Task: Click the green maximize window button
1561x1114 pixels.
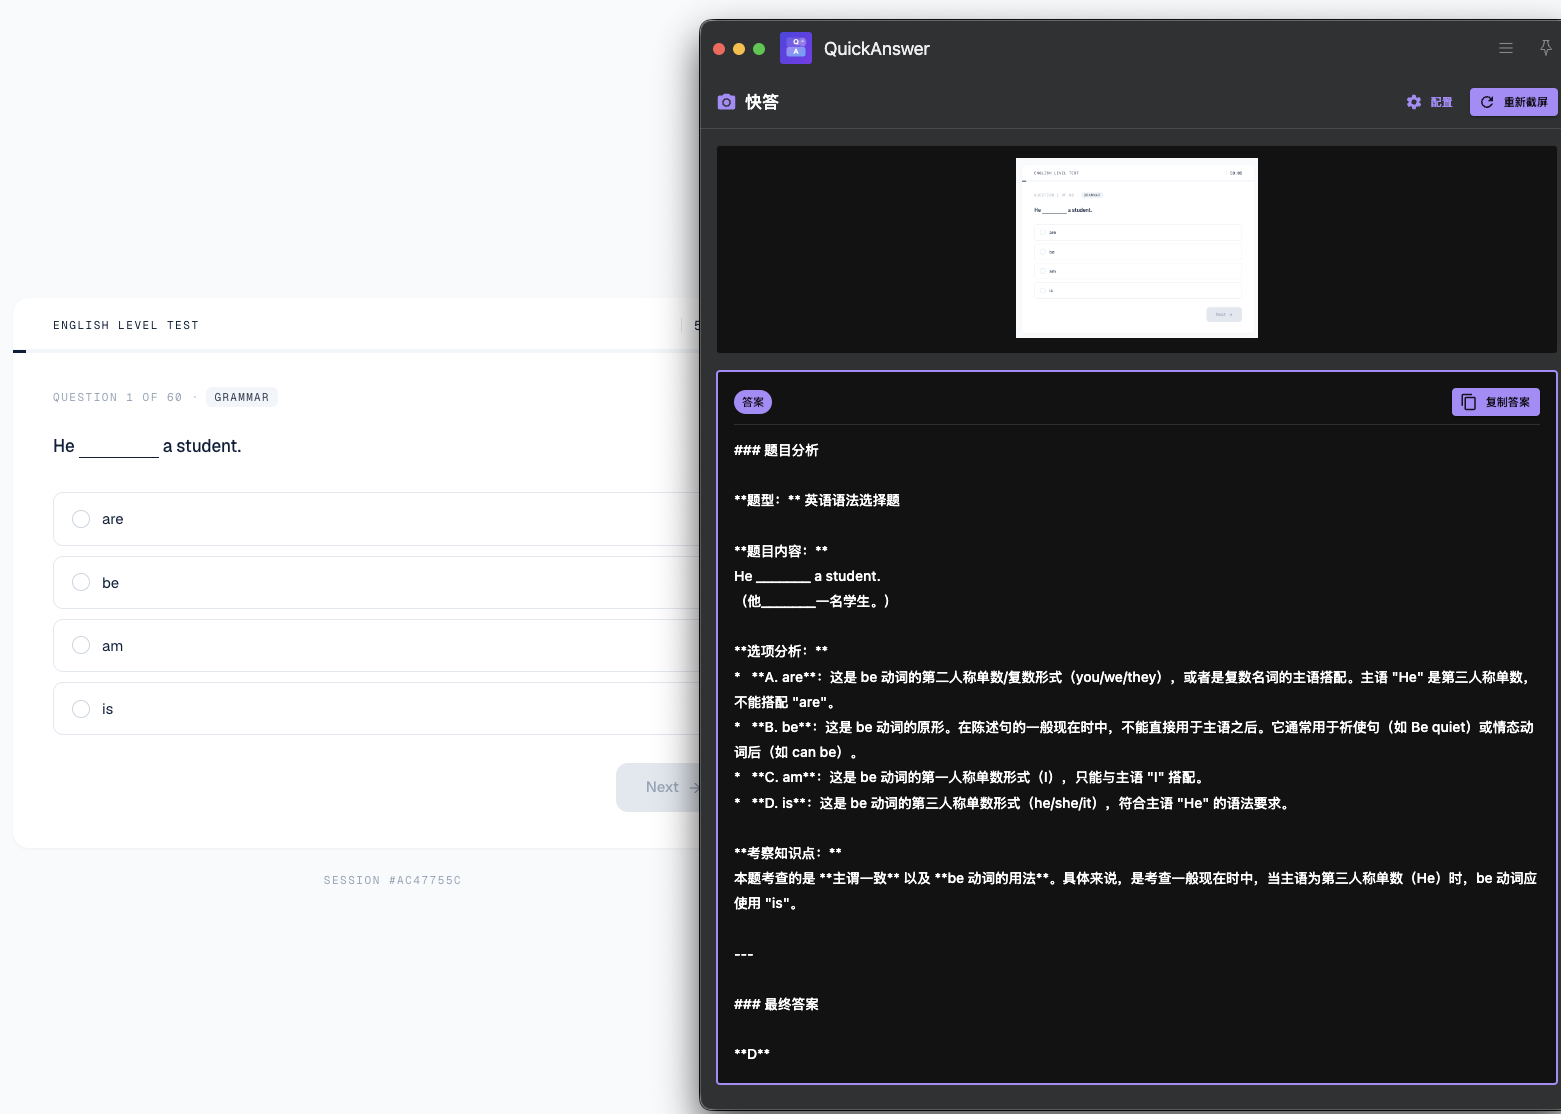Action: (759, 49)
